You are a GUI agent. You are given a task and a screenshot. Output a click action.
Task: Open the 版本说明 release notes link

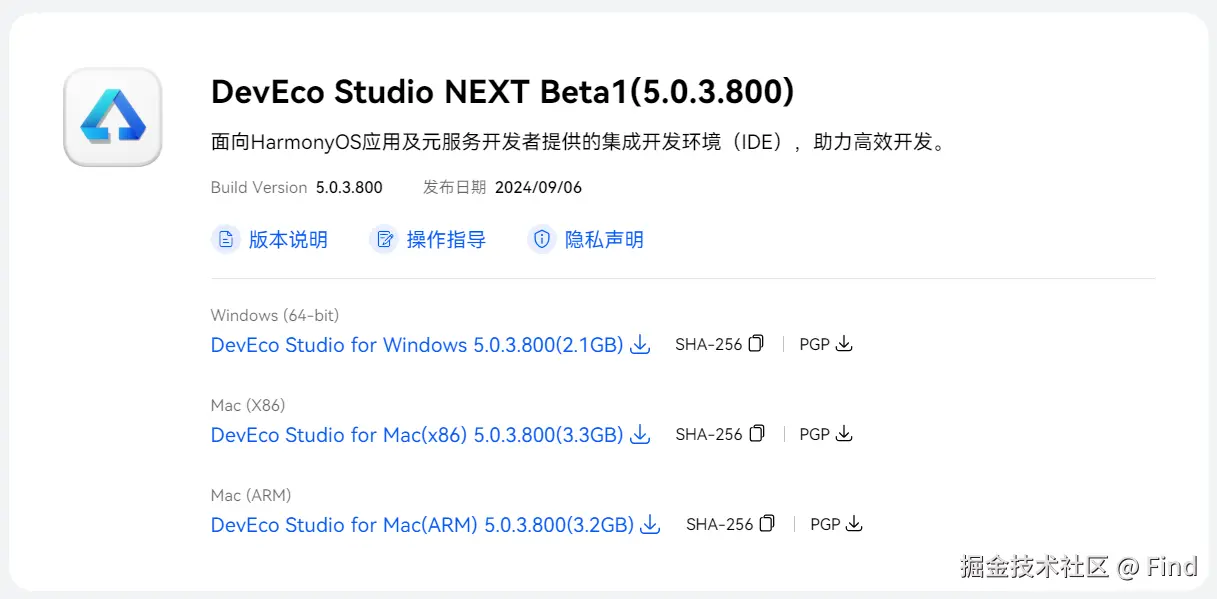pyautogui.click(x=288, y=240)
